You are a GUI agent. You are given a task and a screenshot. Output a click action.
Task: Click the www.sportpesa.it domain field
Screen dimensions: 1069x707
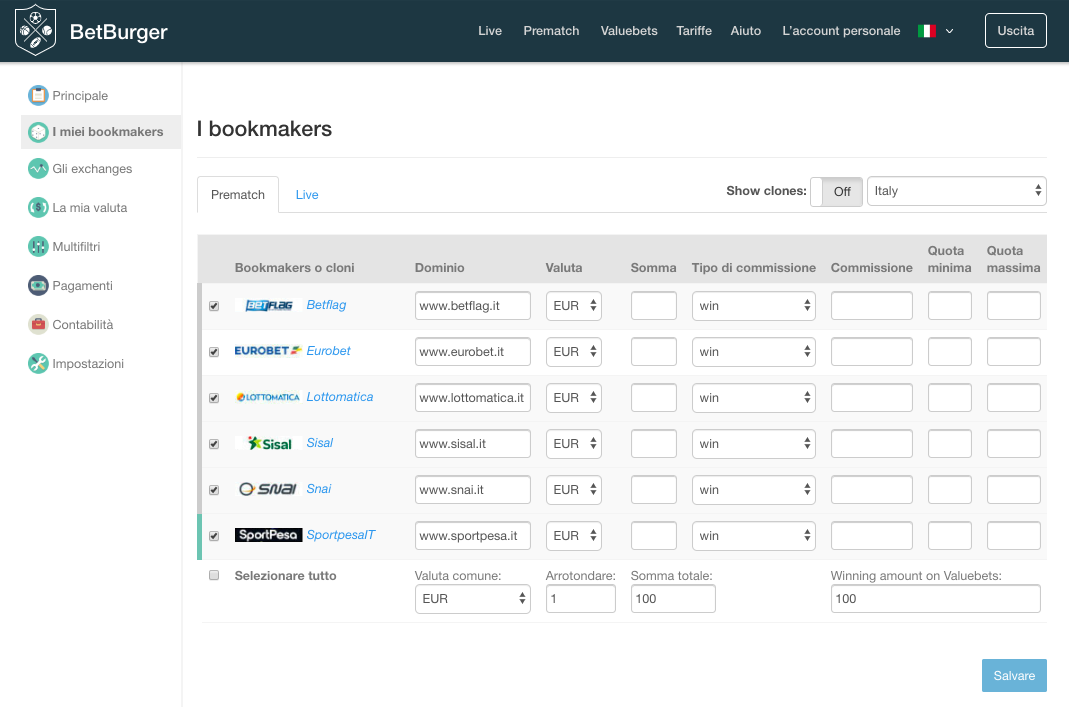click(x=472, y=536)
